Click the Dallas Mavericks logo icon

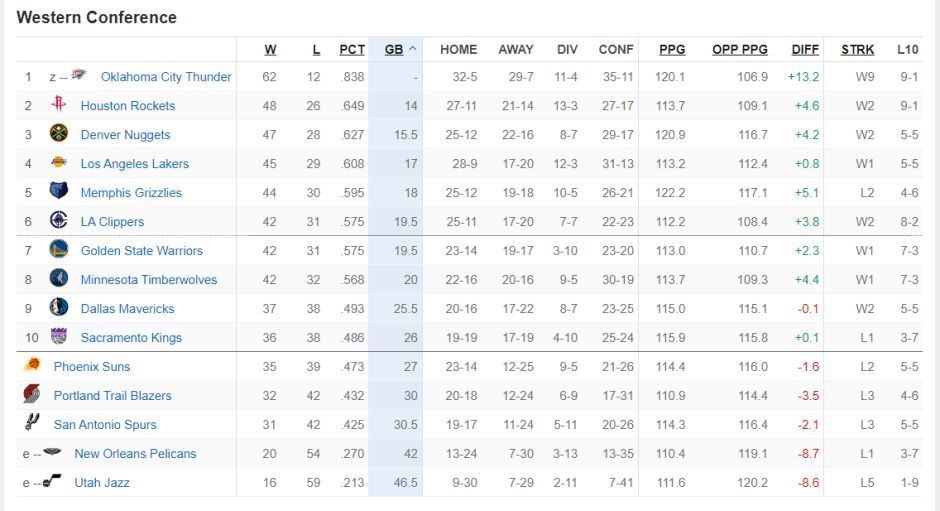[x=59, y=307]
